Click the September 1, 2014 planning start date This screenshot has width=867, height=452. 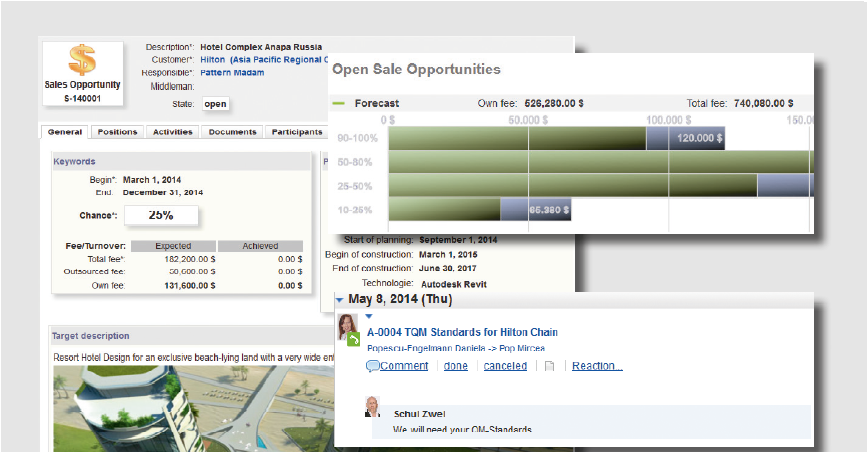point(458,240)
